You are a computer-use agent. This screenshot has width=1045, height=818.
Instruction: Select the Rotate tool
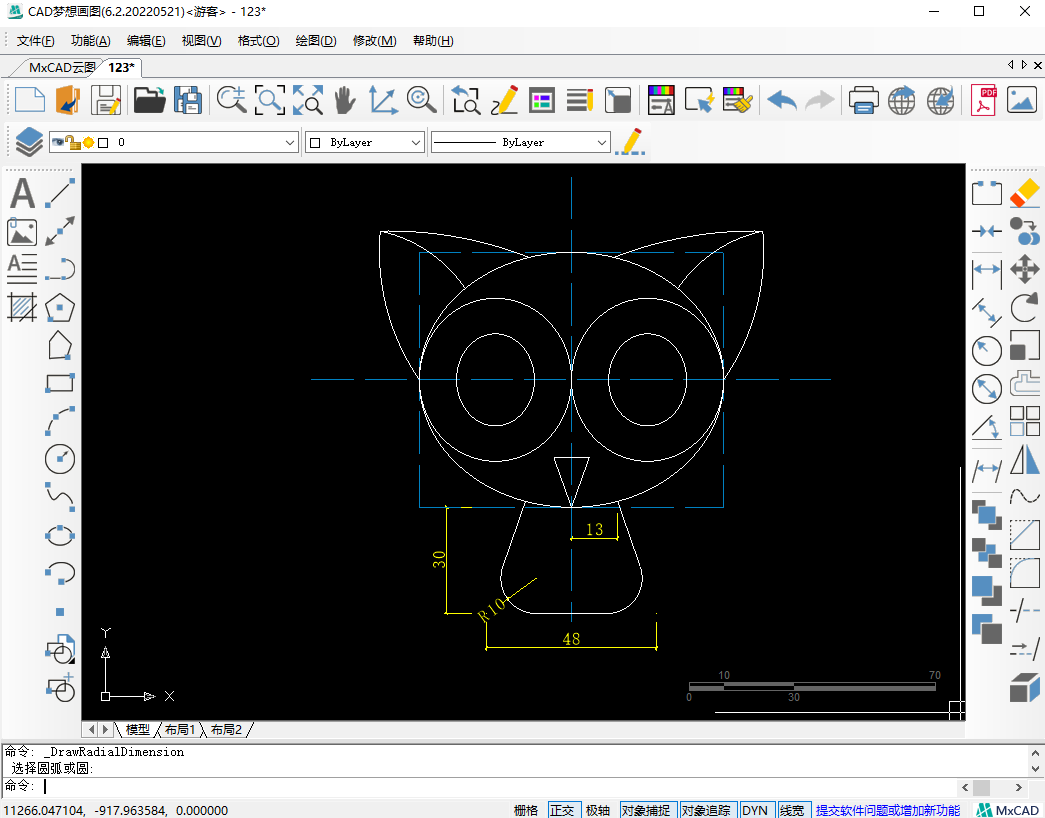[x=1024, y=307]
